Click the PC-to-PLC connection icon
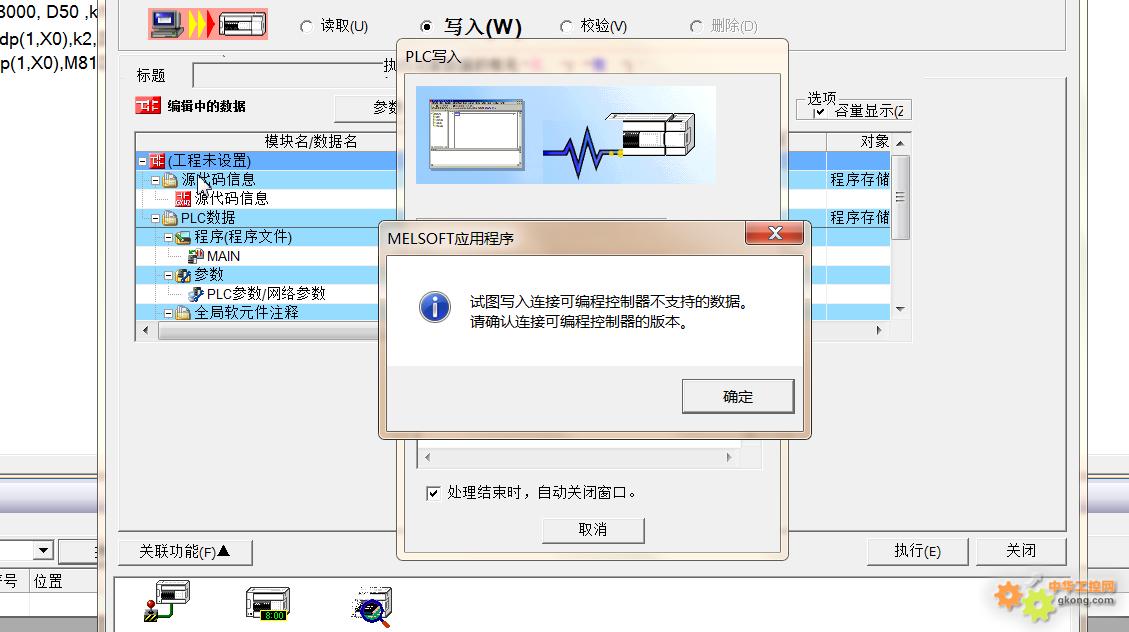This screenshot has height=632, width=1129. [x=208, y=24]
